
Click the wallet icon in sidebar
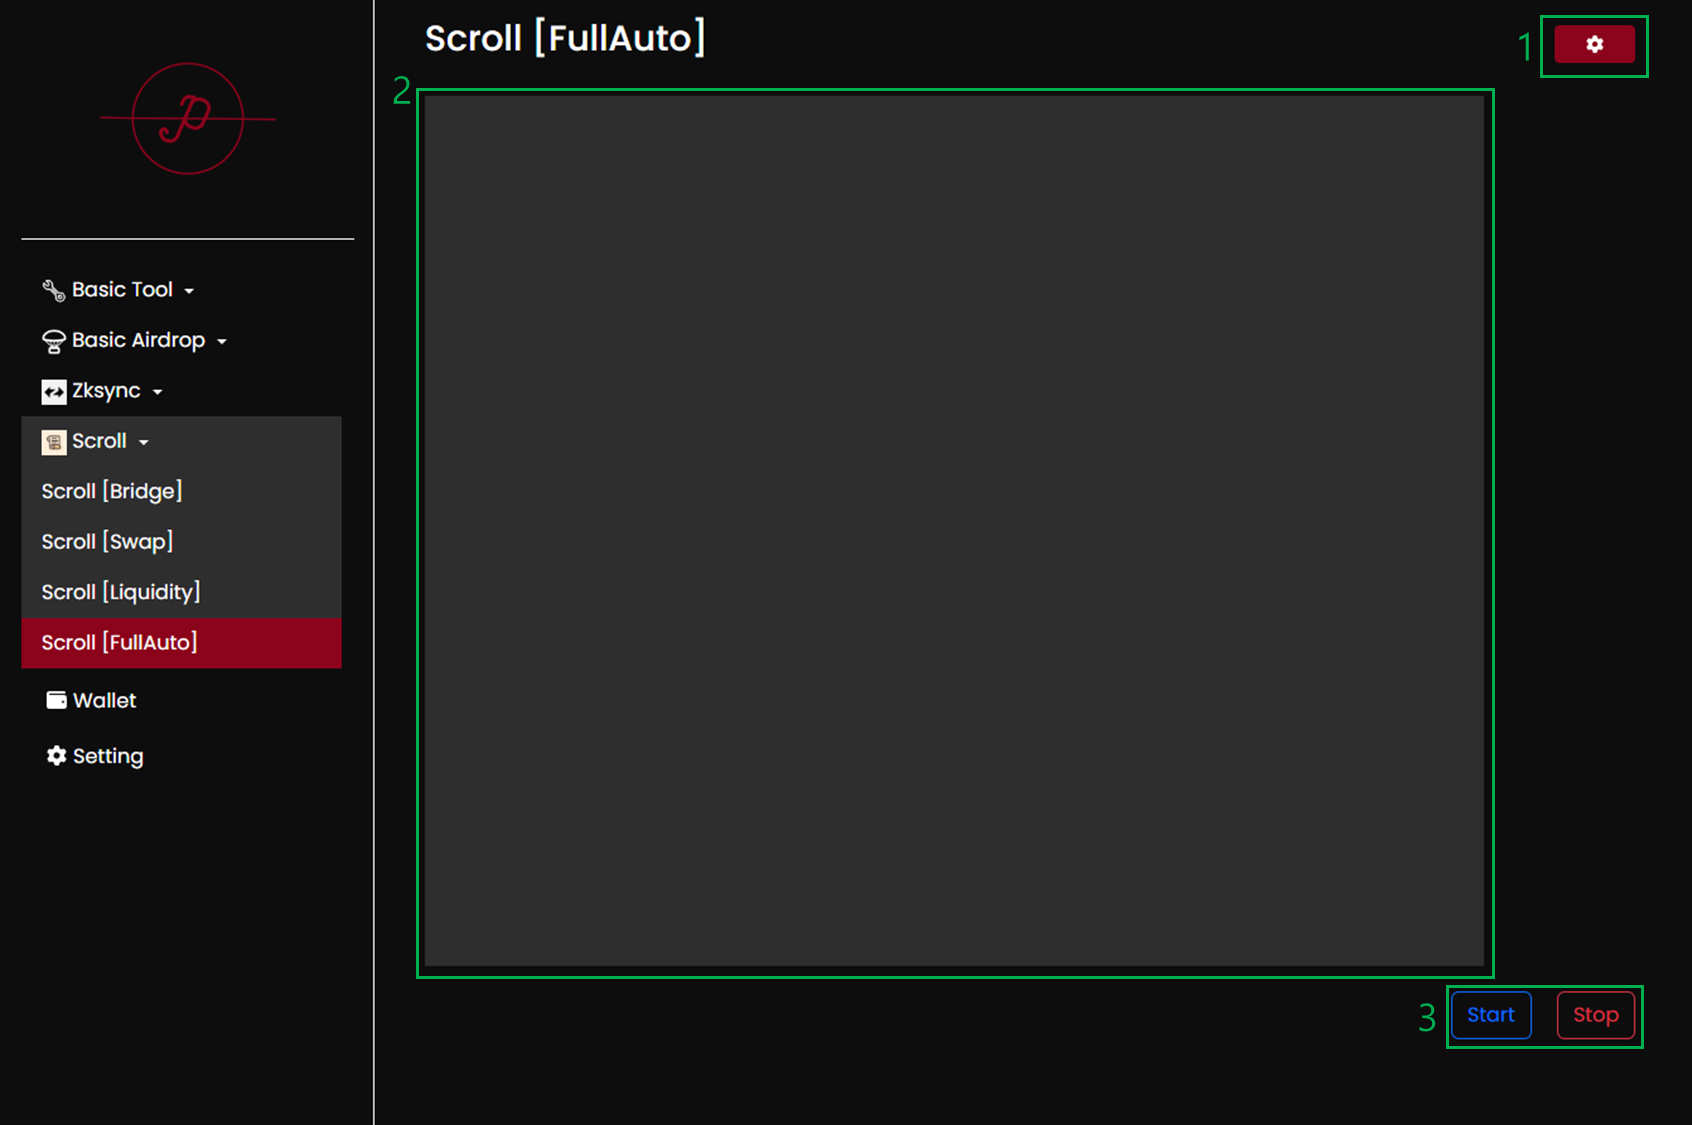(56, 700)
